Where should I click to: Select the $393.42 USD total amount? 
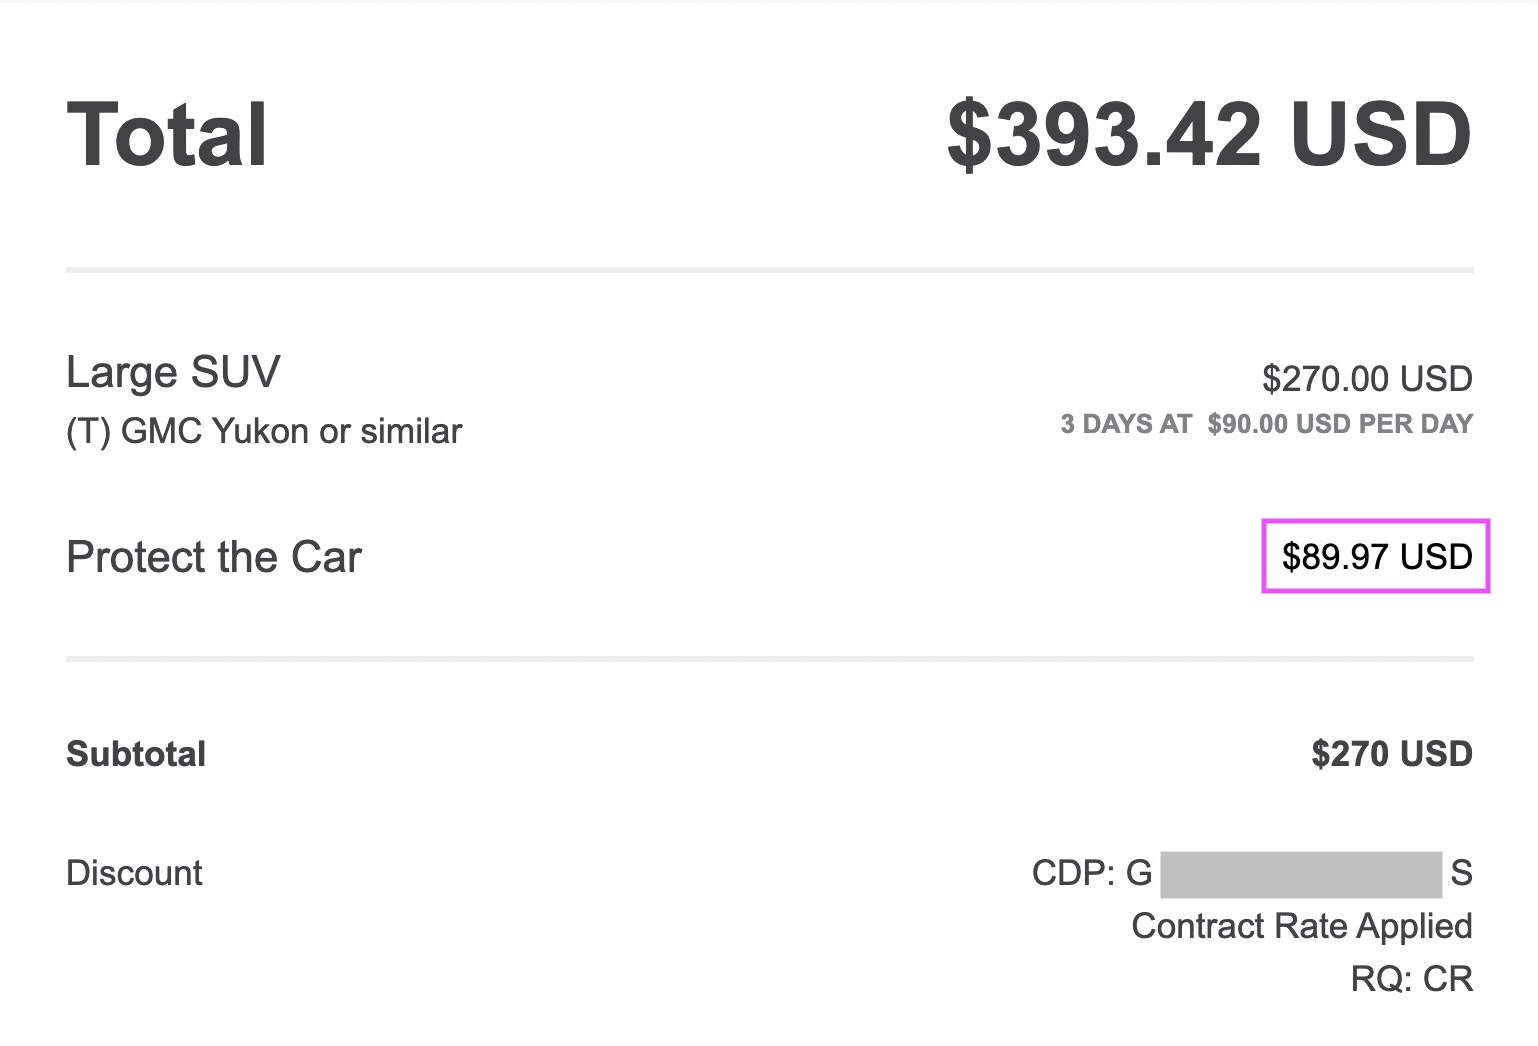tap(1209, 135)
